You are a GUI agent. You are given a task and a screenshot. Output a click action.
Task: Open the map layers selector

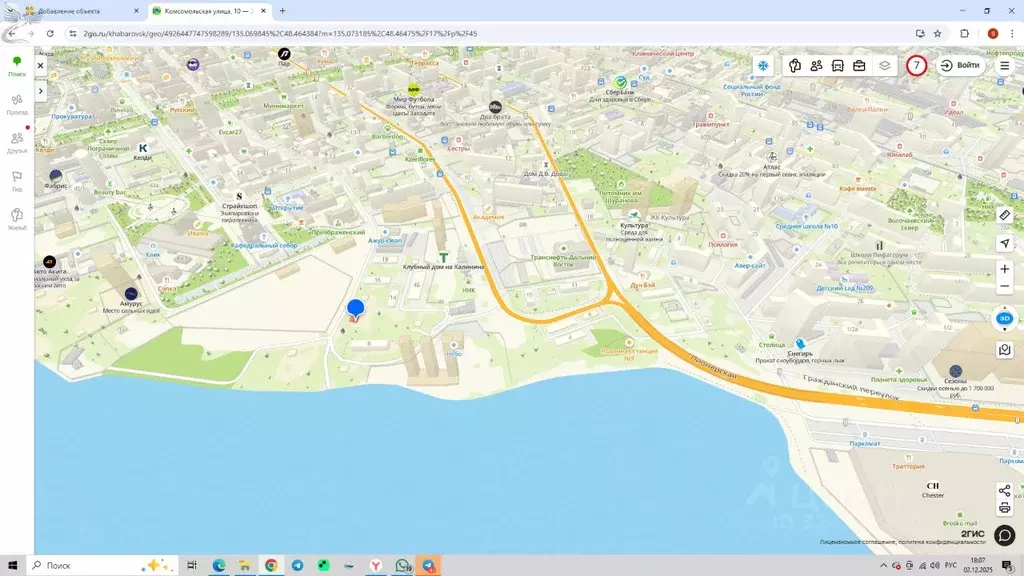[884, 66]
